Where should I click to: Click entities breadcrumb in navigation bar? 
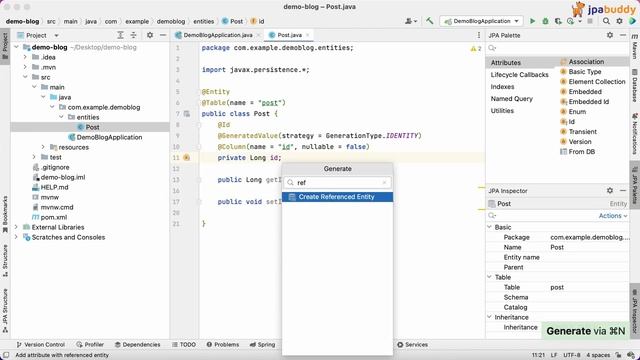pos(203,21)
